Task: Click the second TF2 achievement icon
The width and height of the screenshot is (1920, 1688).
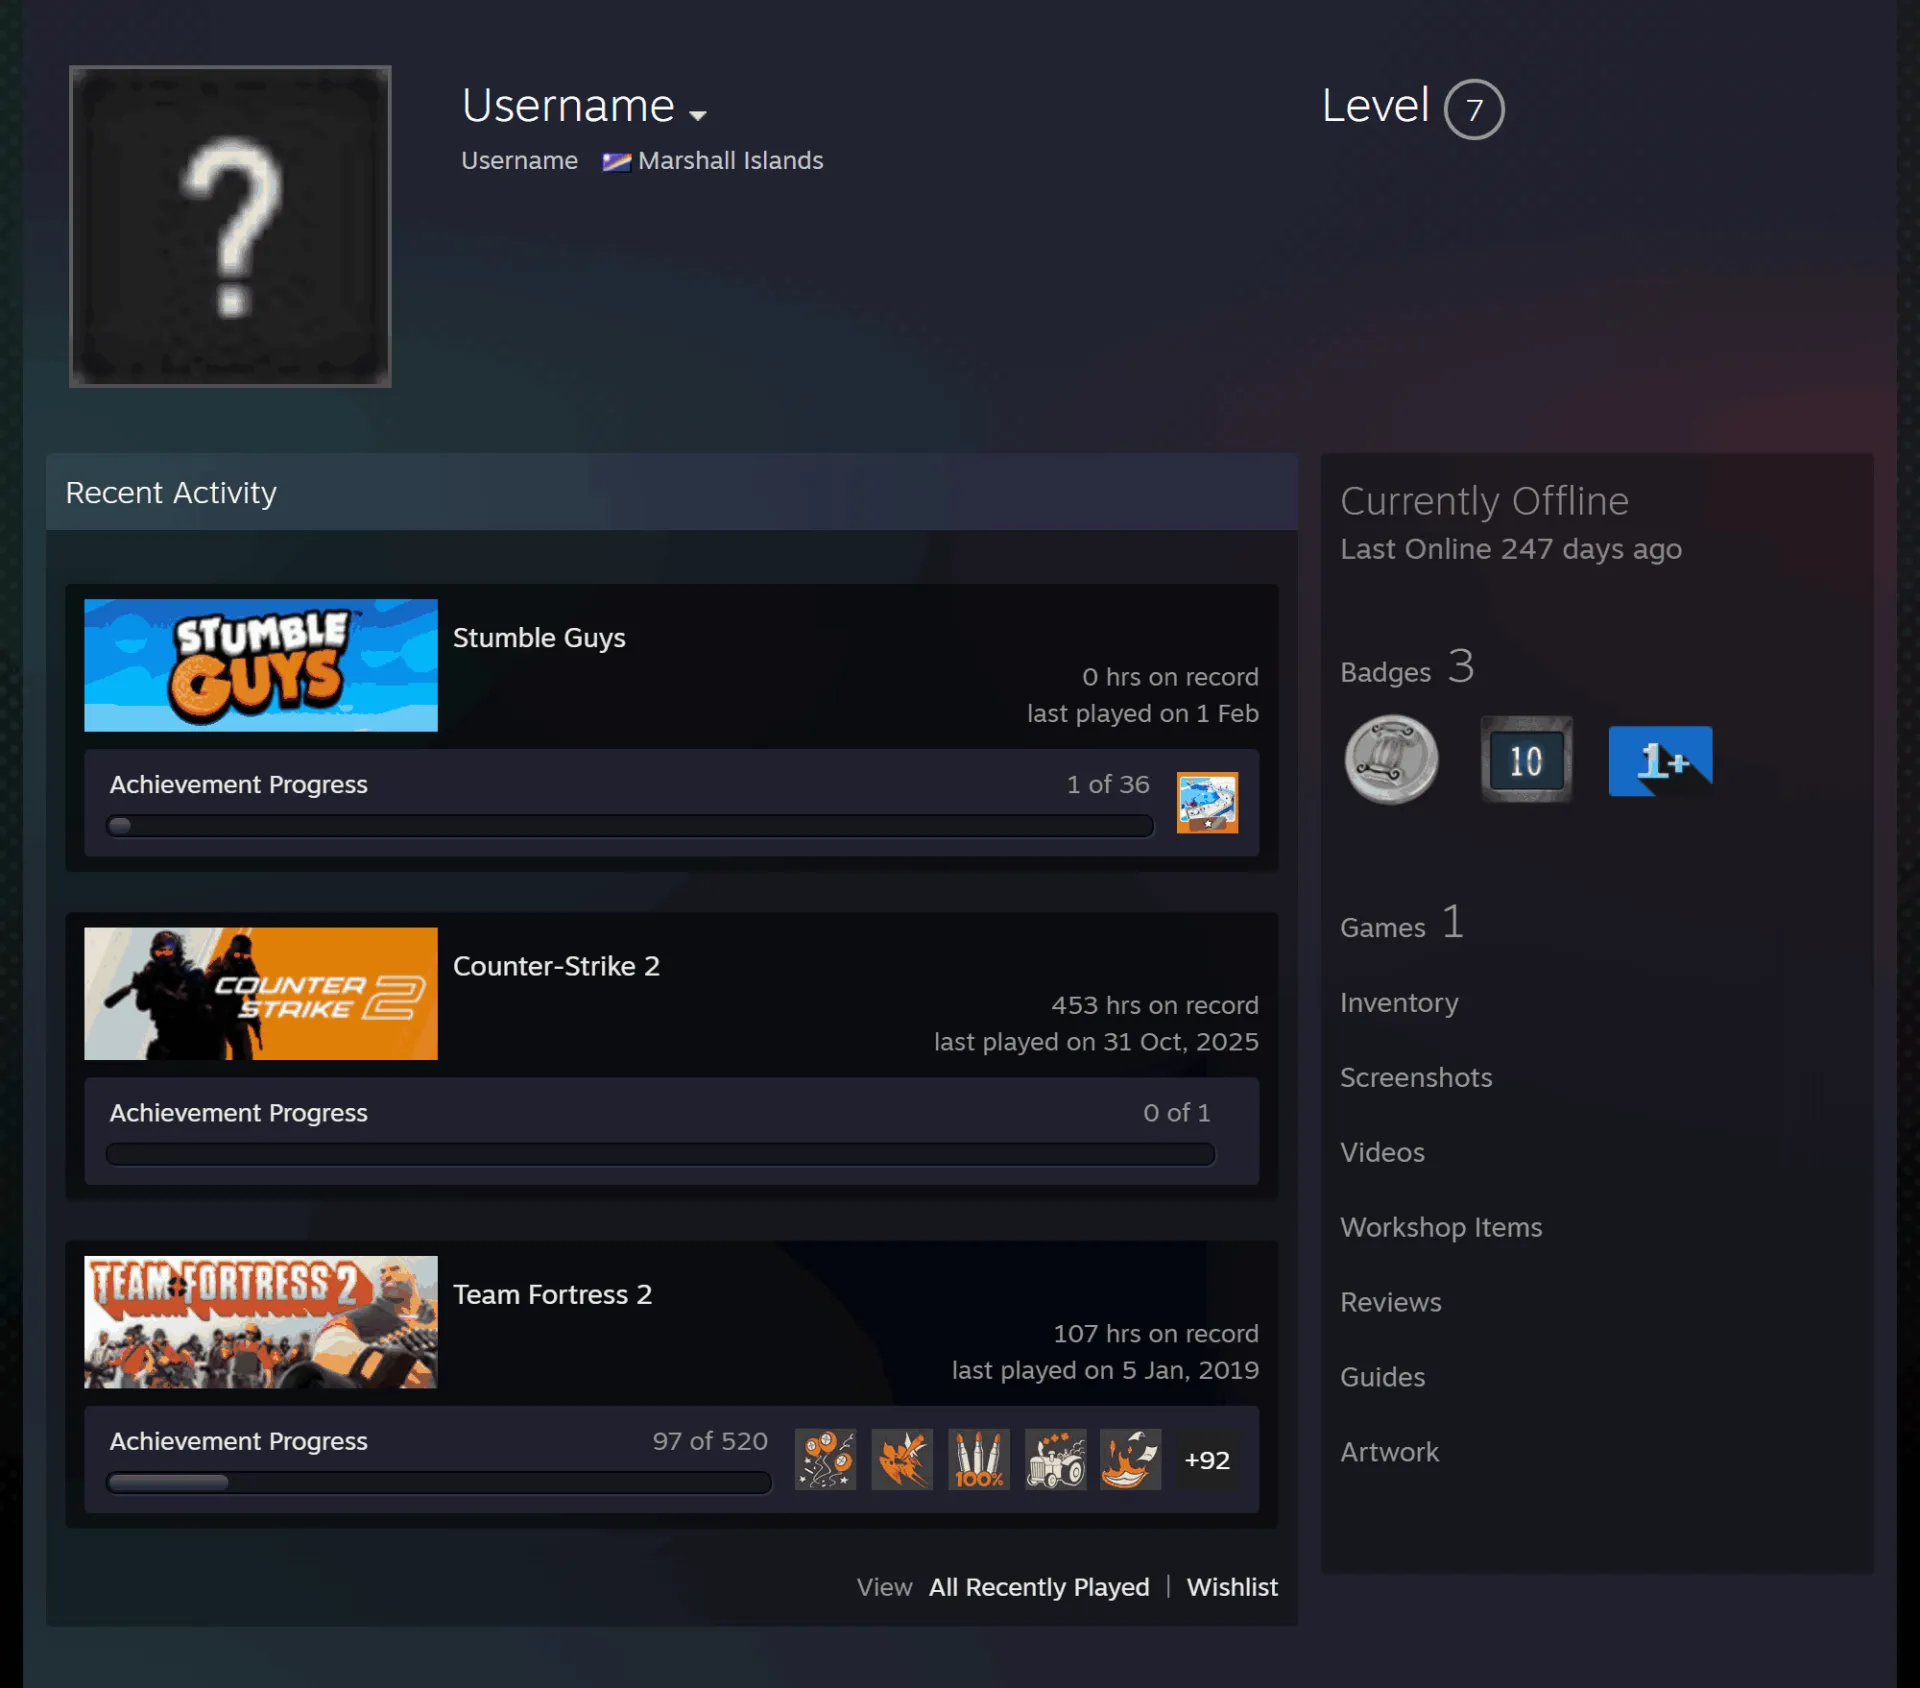Action: 902,1459
